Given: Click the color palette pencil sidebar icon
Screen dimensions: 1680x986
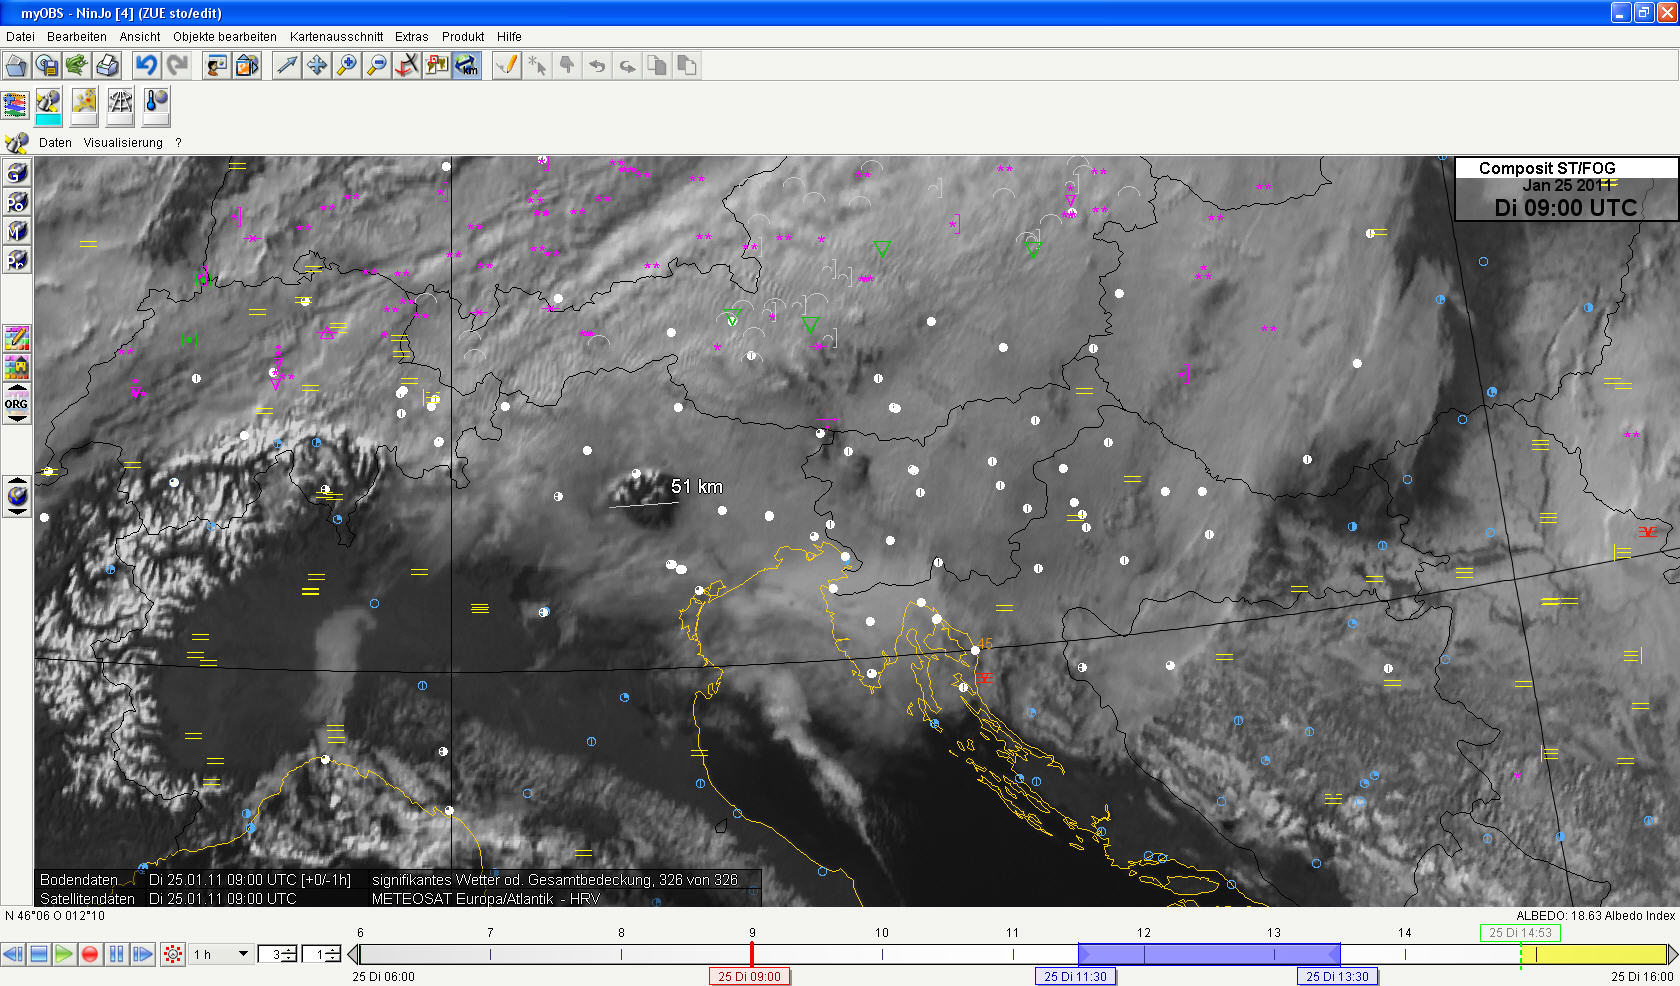Looking at the screenshot, I should point(17,338).
